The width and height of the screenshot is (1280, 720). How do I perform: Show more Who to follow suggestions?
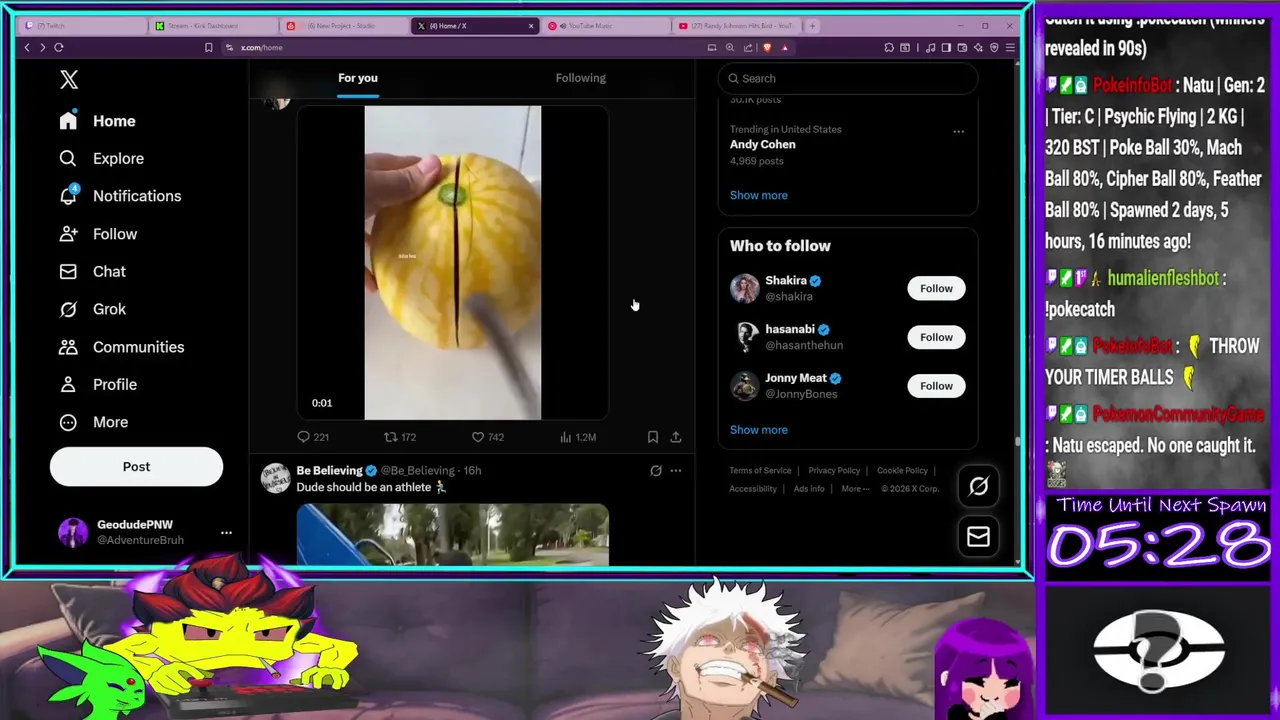(758, 430)
